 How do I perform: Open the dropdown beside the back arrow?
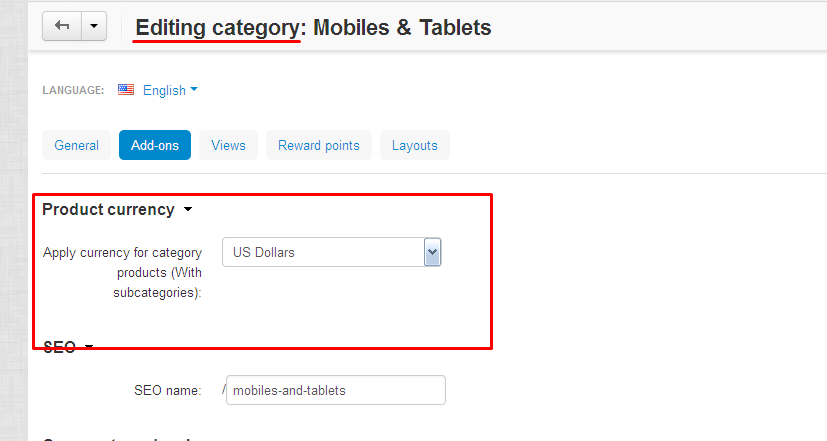tap(94, 26)
